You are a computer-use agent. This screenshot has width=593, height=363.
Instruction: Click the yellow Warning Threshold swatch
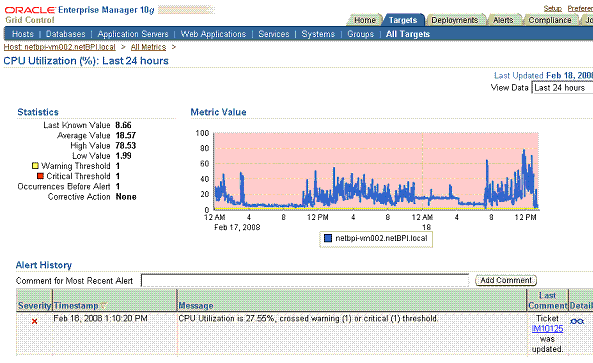pyautogui.click(x=35, y=166)
